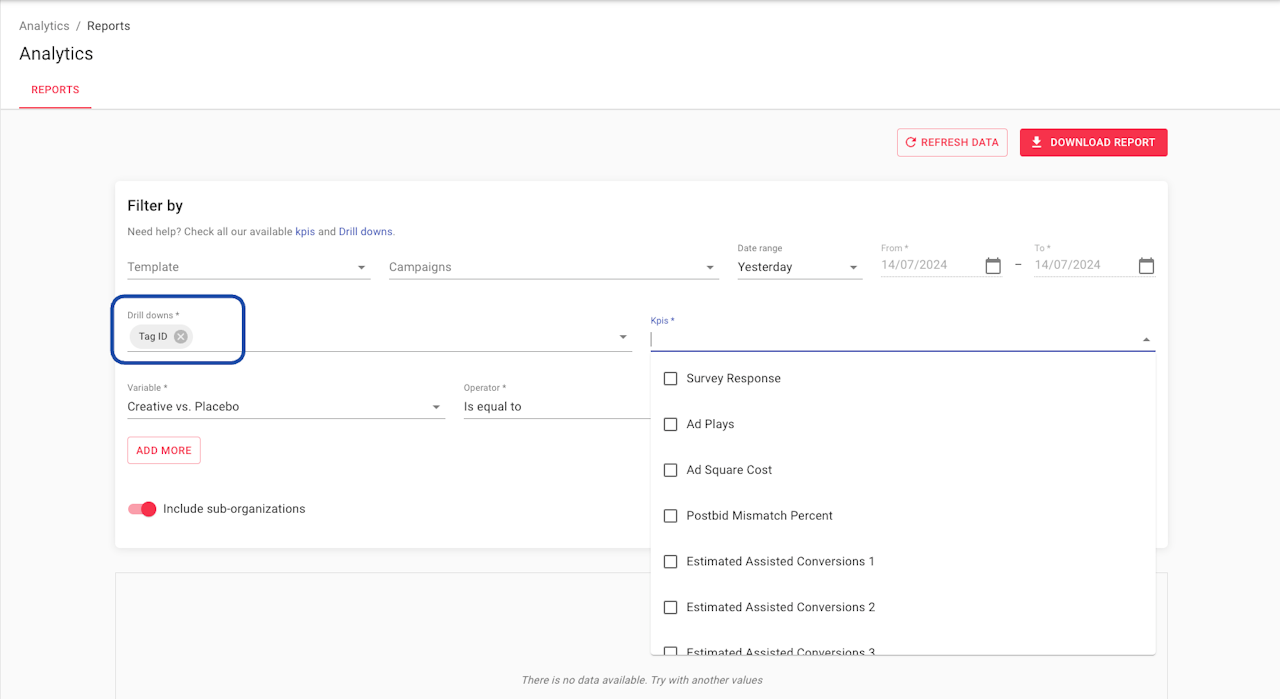
Task: Open the kpis help link
Action: tap(305, 232)
